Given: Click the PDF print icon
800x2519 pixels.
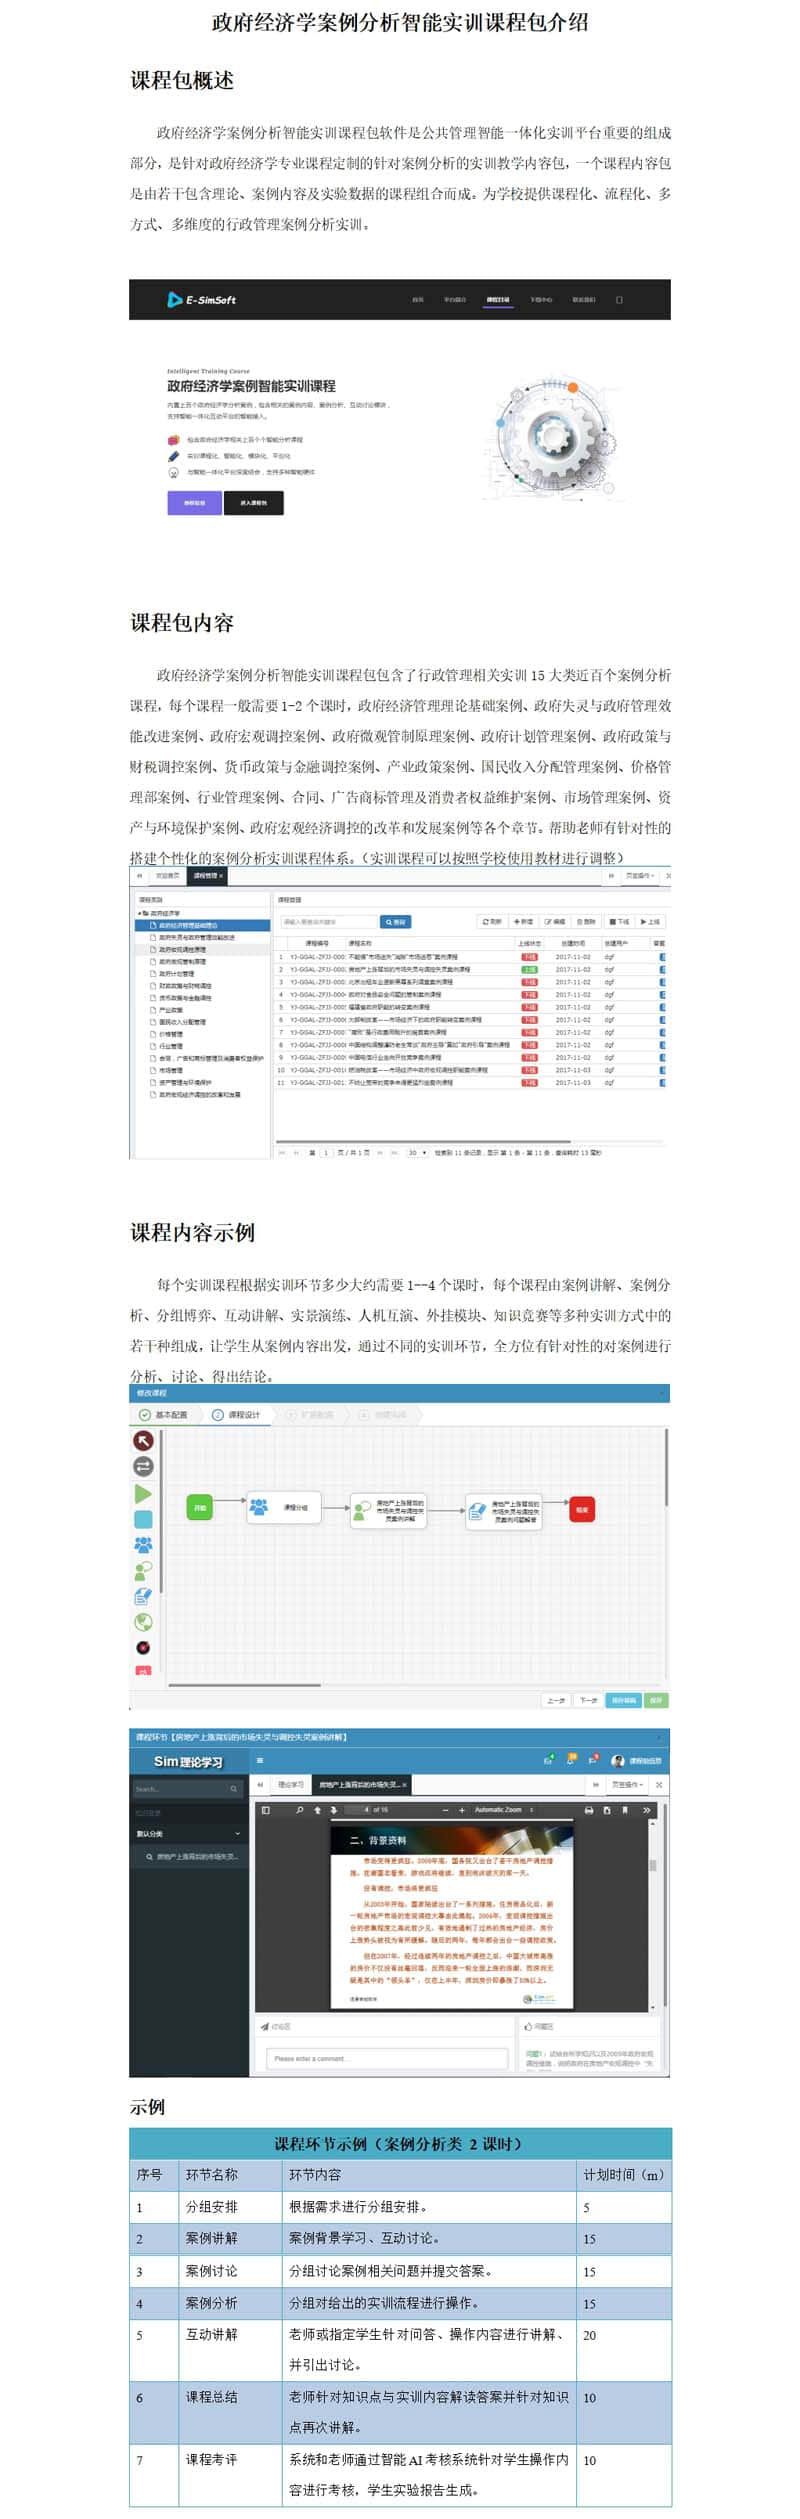Looking at the screenshot, I should [588, 1810].
